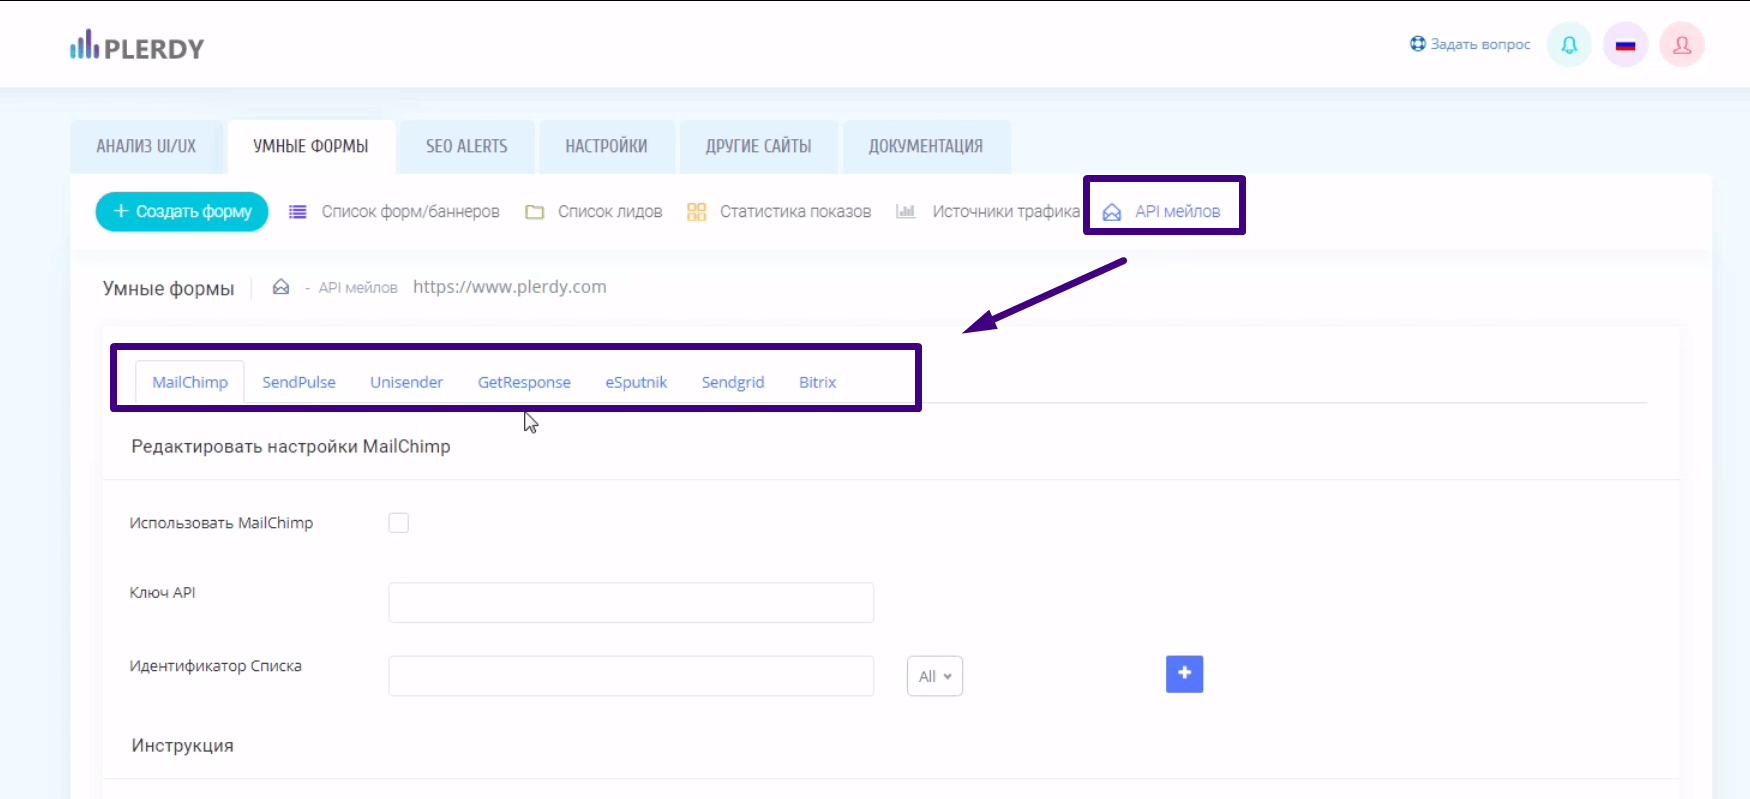Click the Идентификатор Списка input field
The height and width of the screenshot is (799, 1750).
tap(631, 676)
